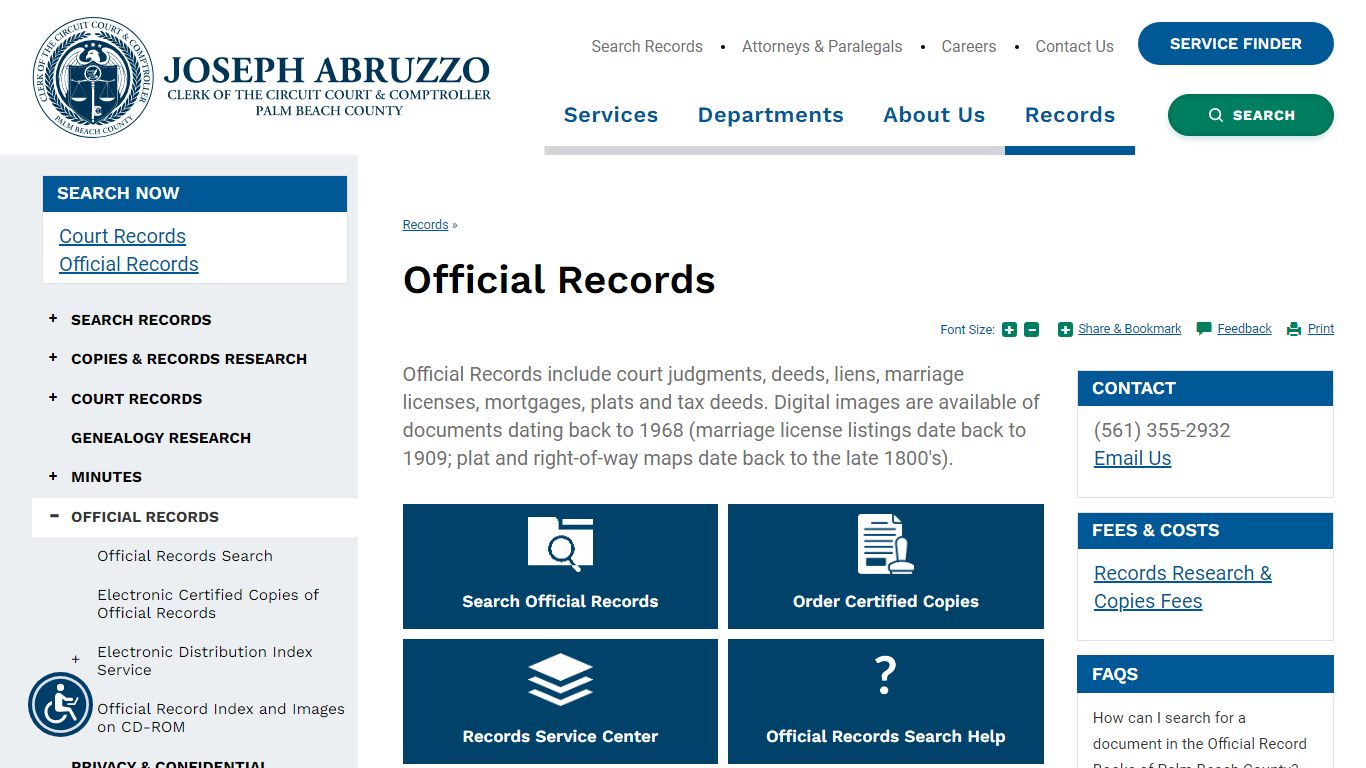Expand Electronic Distribution Index Service submenu

[76, 660]
